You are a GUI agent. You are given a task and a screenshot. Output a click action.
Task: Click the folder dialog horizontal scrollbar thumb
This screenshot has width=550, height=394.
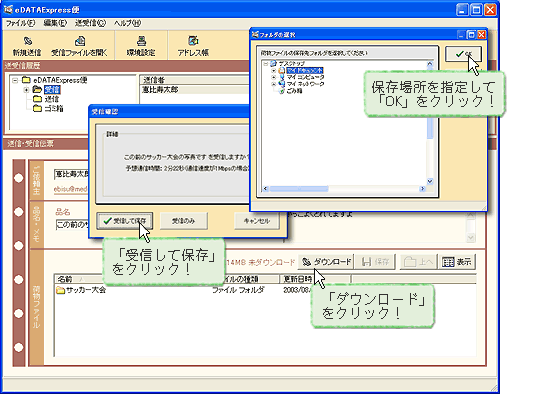[299, 189]
